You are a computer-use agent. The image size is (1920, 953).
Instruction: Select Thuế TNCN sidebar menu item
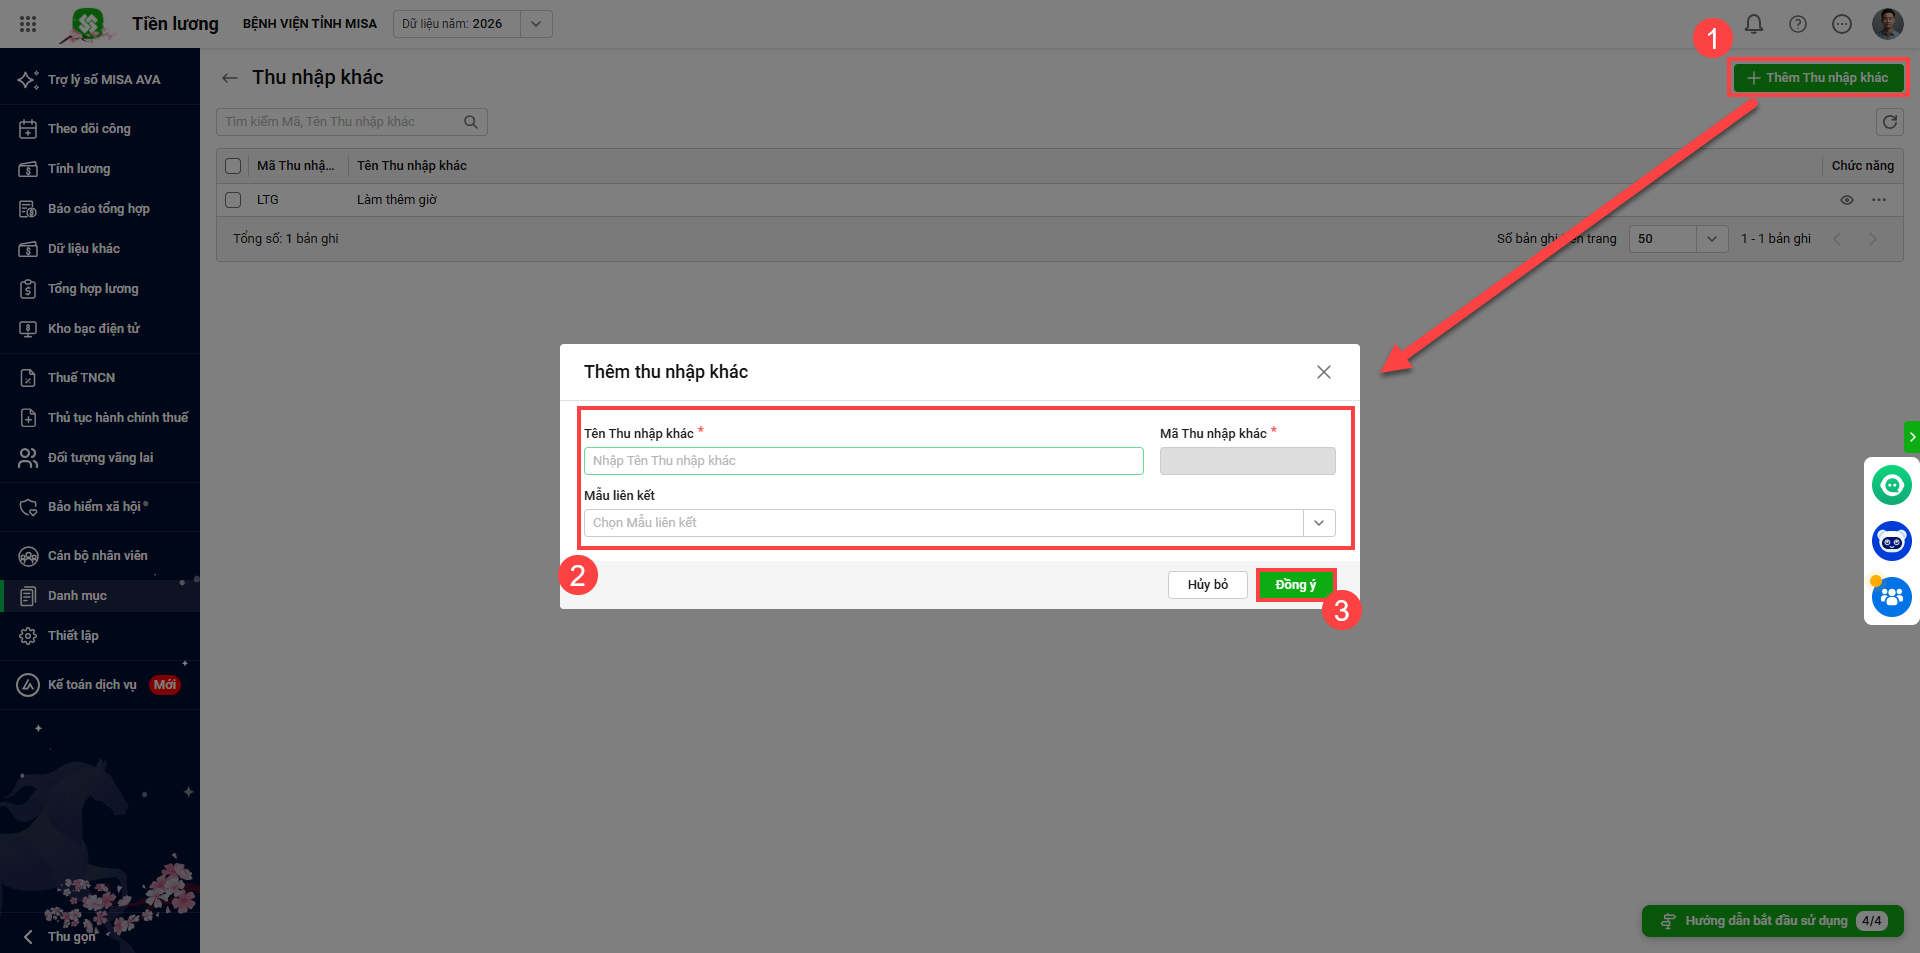click(x=81, y=378)
